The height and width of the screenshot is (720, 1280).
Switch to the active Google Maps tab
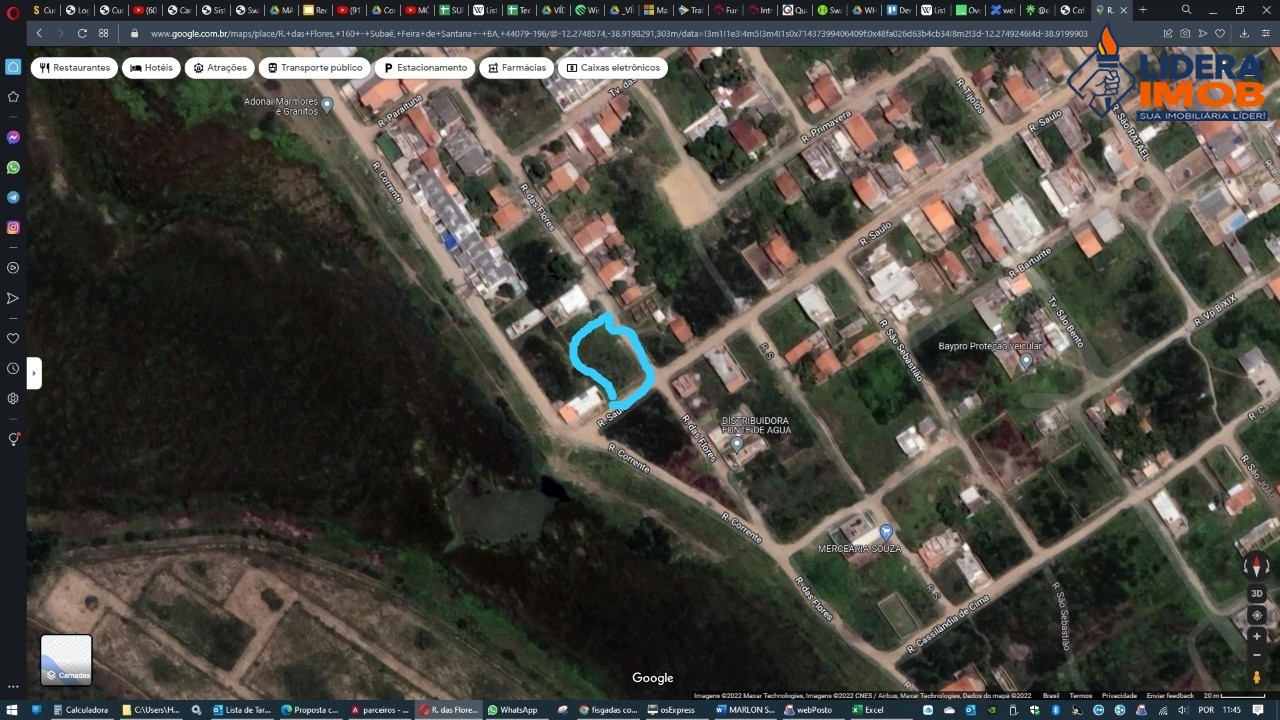pyautogui.click(x=1105, y=10)
